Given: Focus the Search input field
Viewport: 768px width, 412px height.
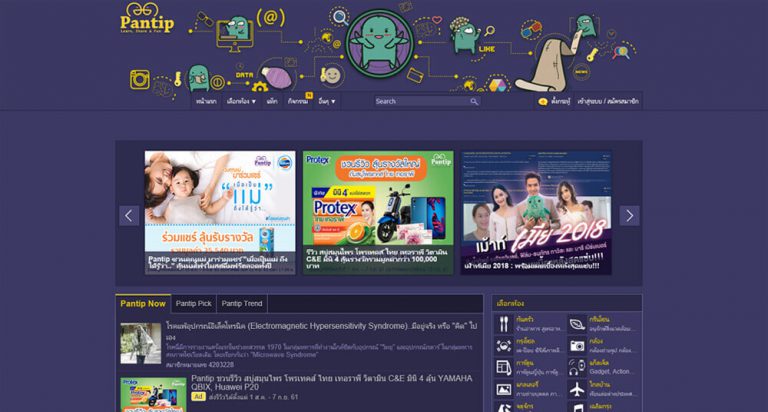Looking at the screenshot, I should pyautogui.click(x=422, y=101).
